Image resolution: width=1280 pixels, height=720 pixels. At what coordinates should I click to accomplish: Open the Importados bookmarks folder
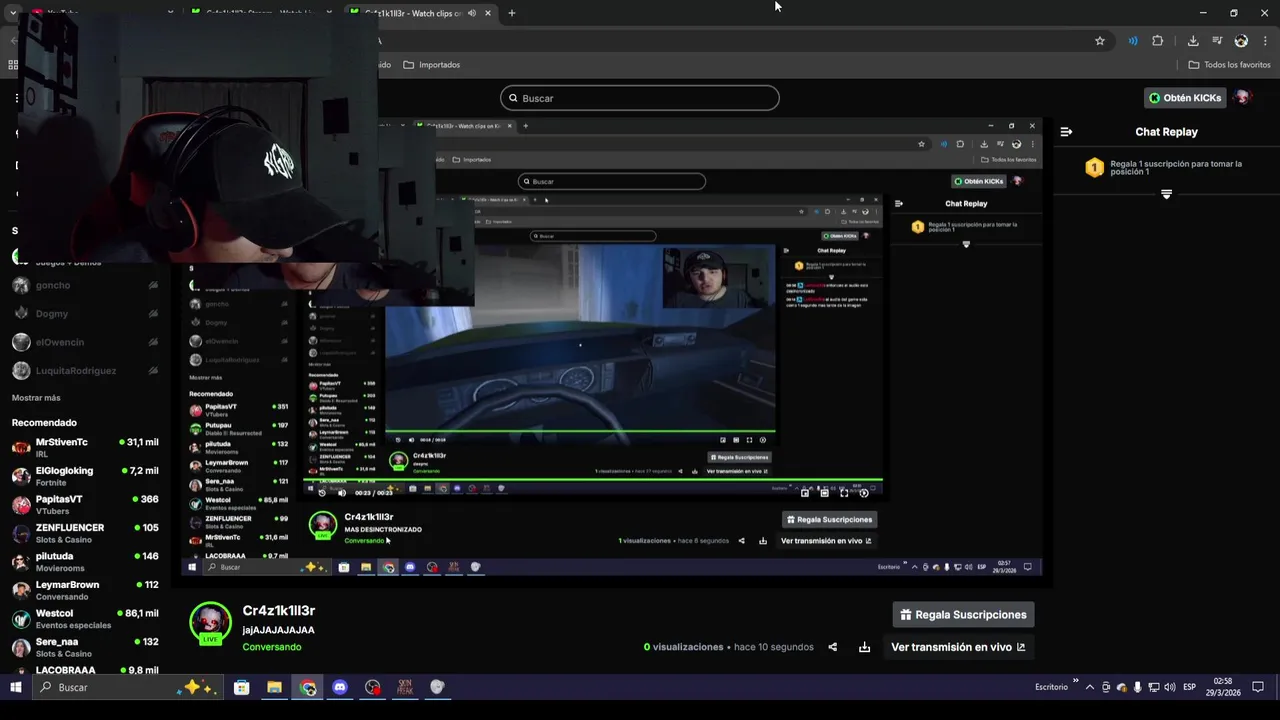click(x=432, y=65)
